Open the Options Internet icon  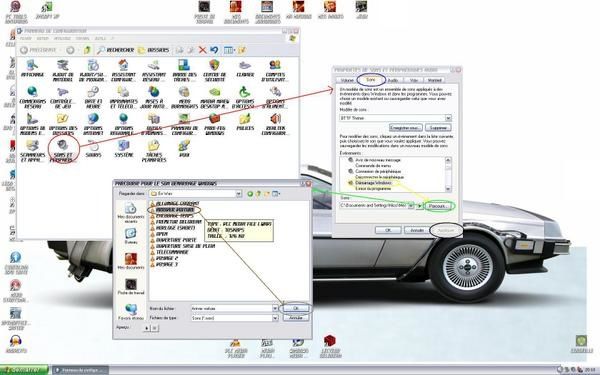(93, 124)
